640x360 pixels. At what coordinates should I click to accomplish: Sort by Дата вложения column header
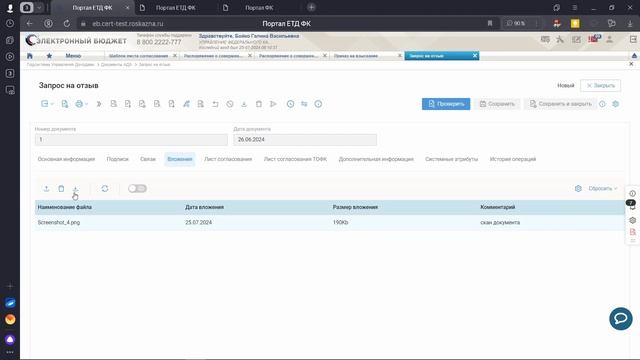(x=204, y=207)
